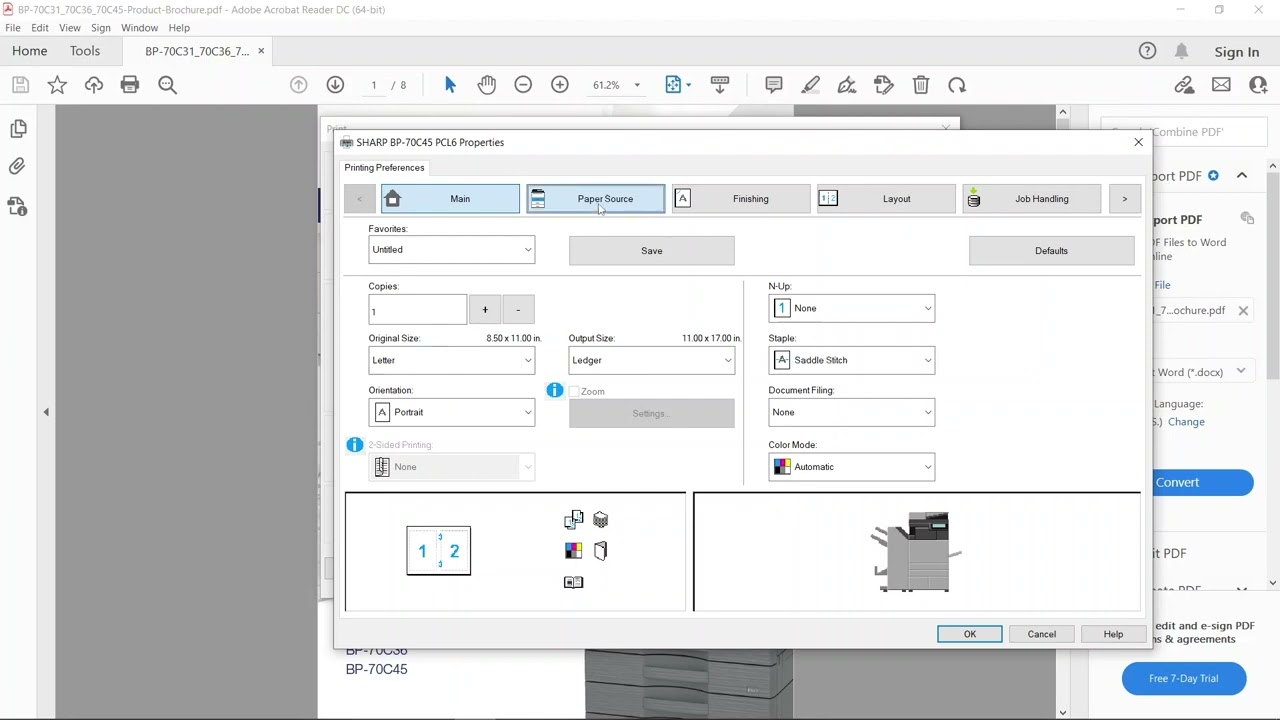1280x720 pixels.
Task: Switch to the Main tab
Action: pos(450,199)
